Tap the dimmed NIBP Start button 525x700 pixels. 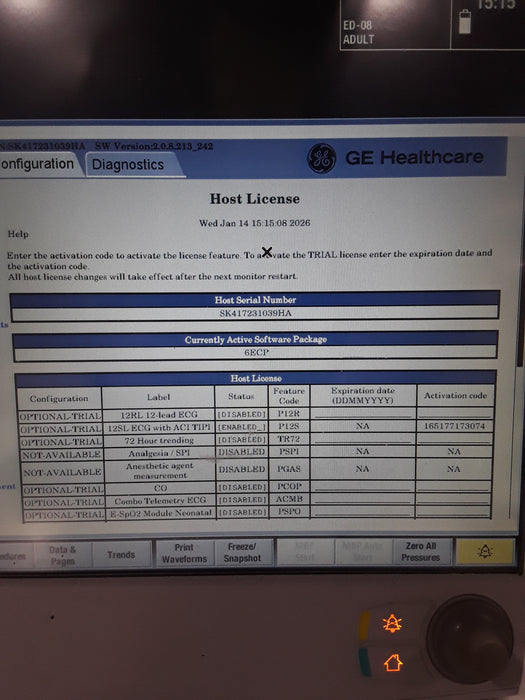[305, 552]
